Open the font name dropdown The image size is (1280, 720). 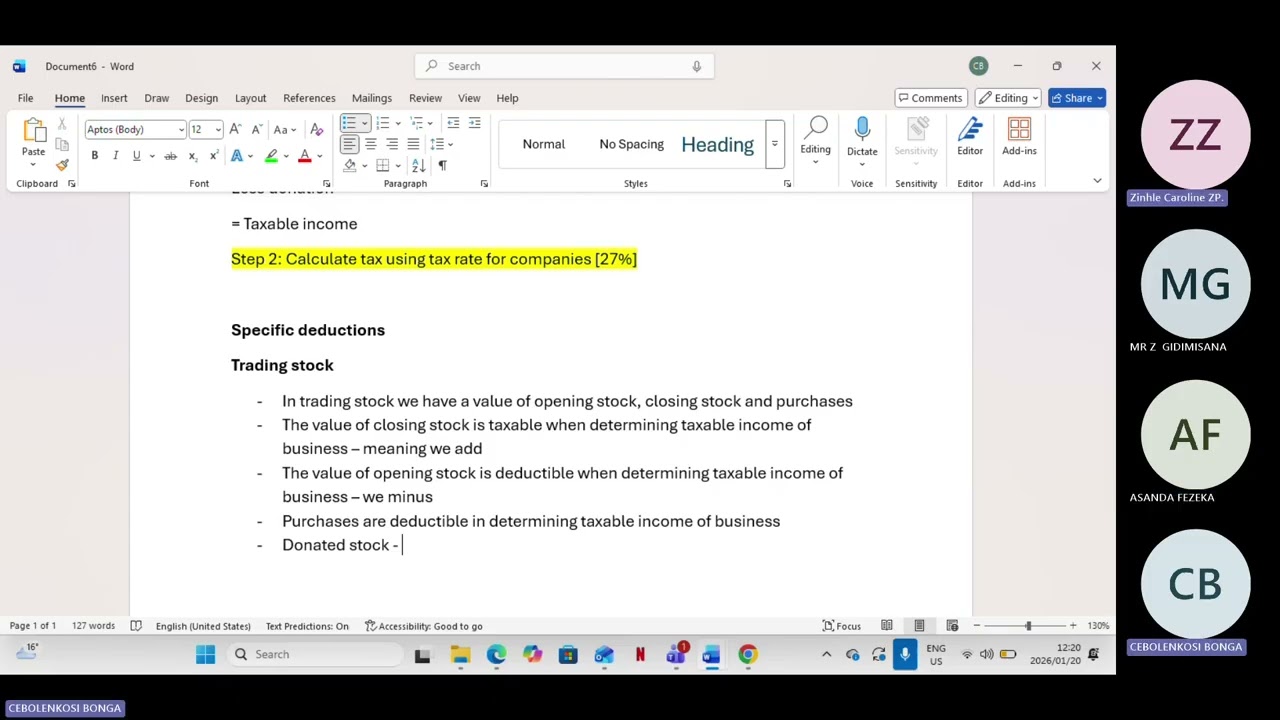pyautogui.click(x=181, y=130)
